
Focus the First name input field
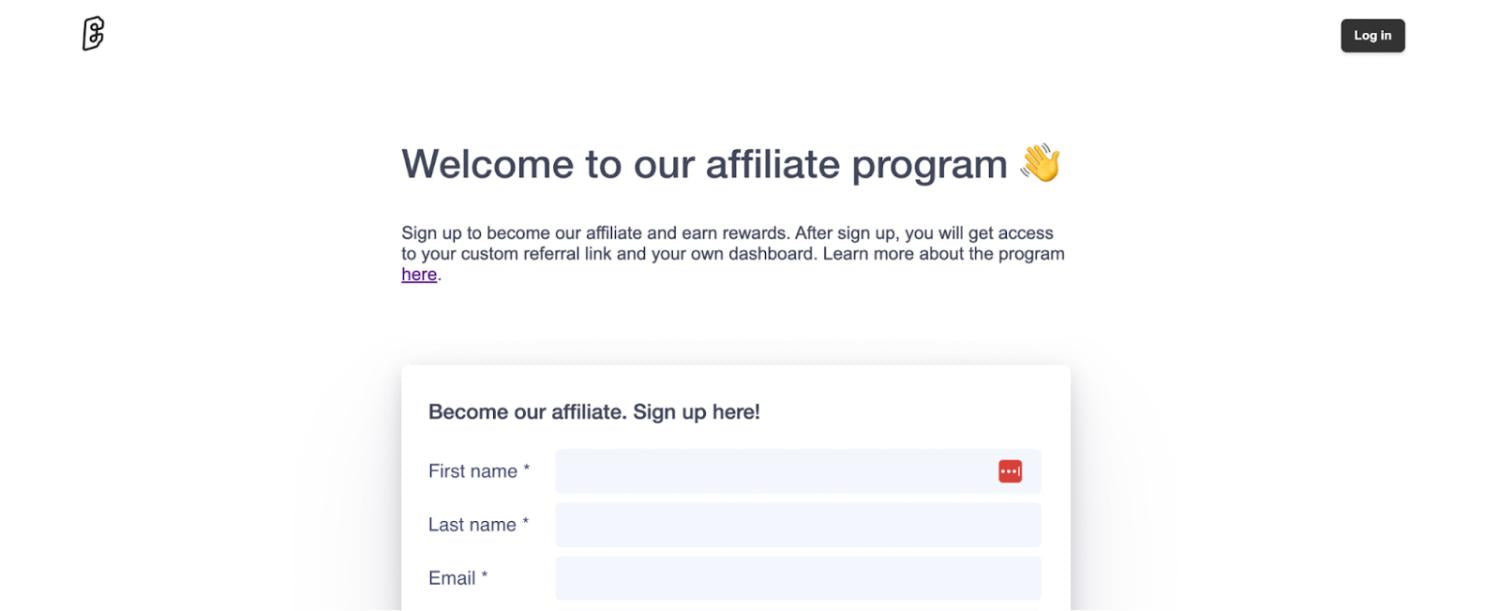[770, 470]
